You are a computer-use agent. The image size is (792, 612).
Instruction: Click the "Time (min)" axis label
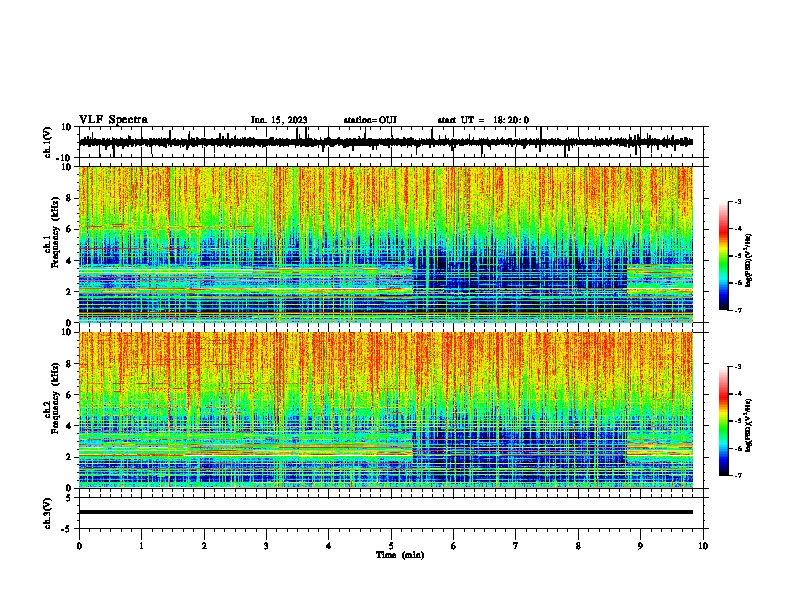[x=400, y=555]
